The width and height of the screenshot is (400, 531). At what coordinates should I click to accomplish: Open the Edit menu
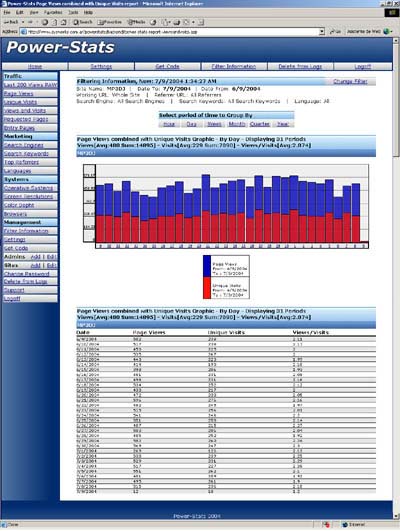[20, 13]
